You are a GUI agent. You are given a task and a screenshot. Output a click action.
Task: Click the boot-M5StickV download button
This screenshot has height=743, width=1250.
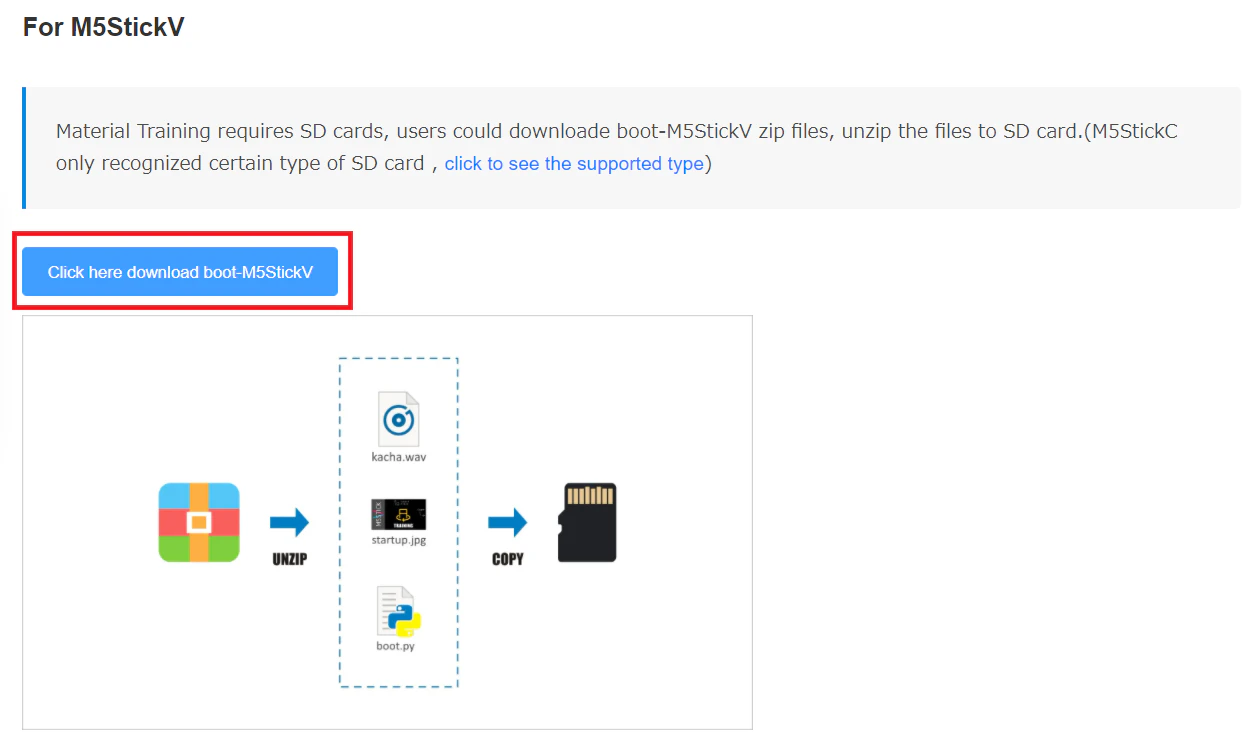(x=180, y=272)
